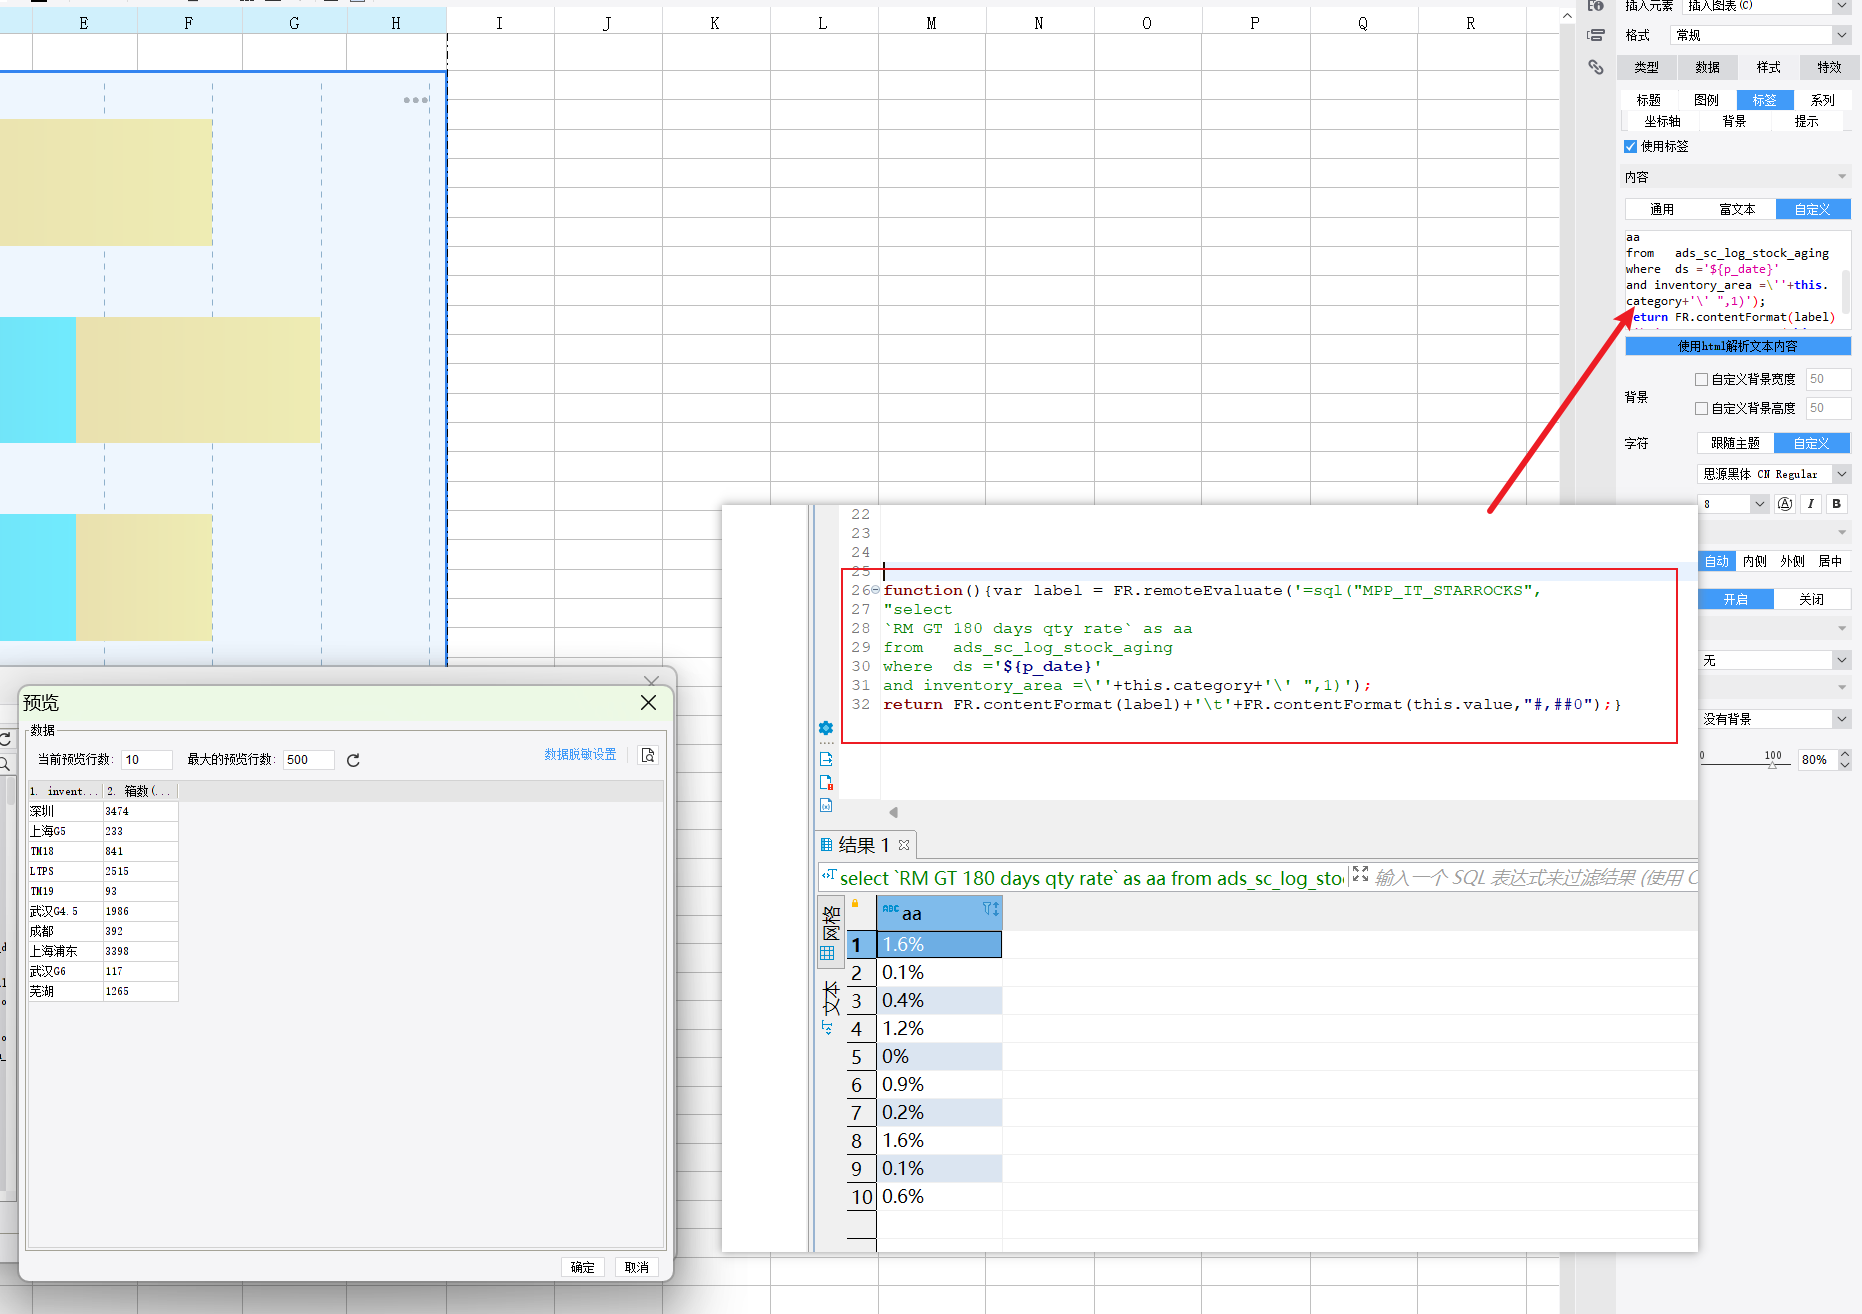The image size is (1862, 1314).
Task: Click the chart ellipsis options icon
Action: point(416,100)
